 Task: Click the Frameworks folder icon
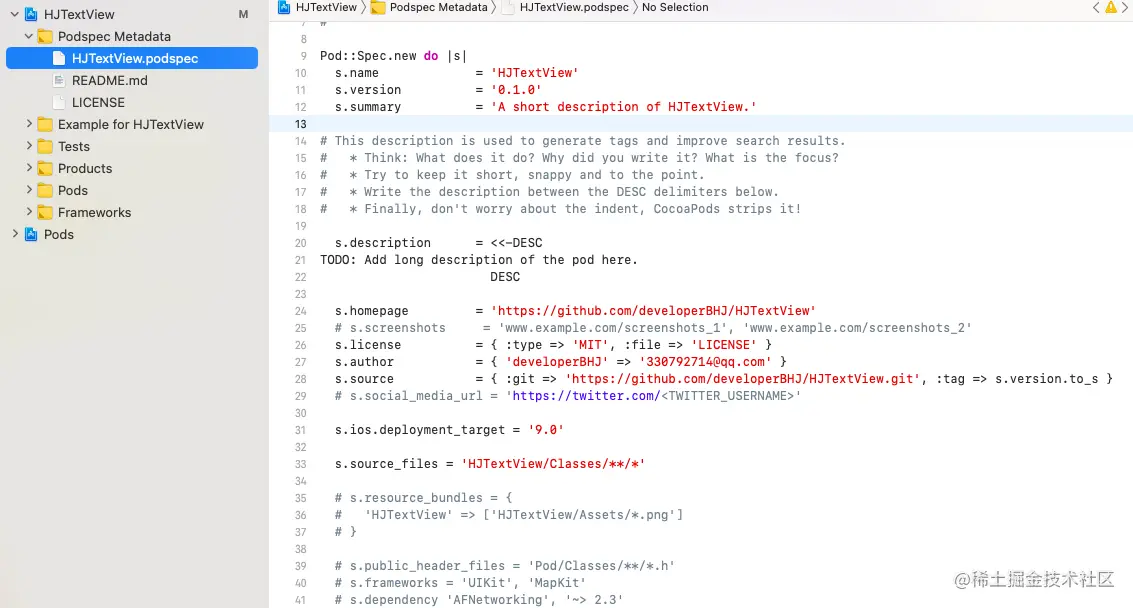tap(45, 212)
